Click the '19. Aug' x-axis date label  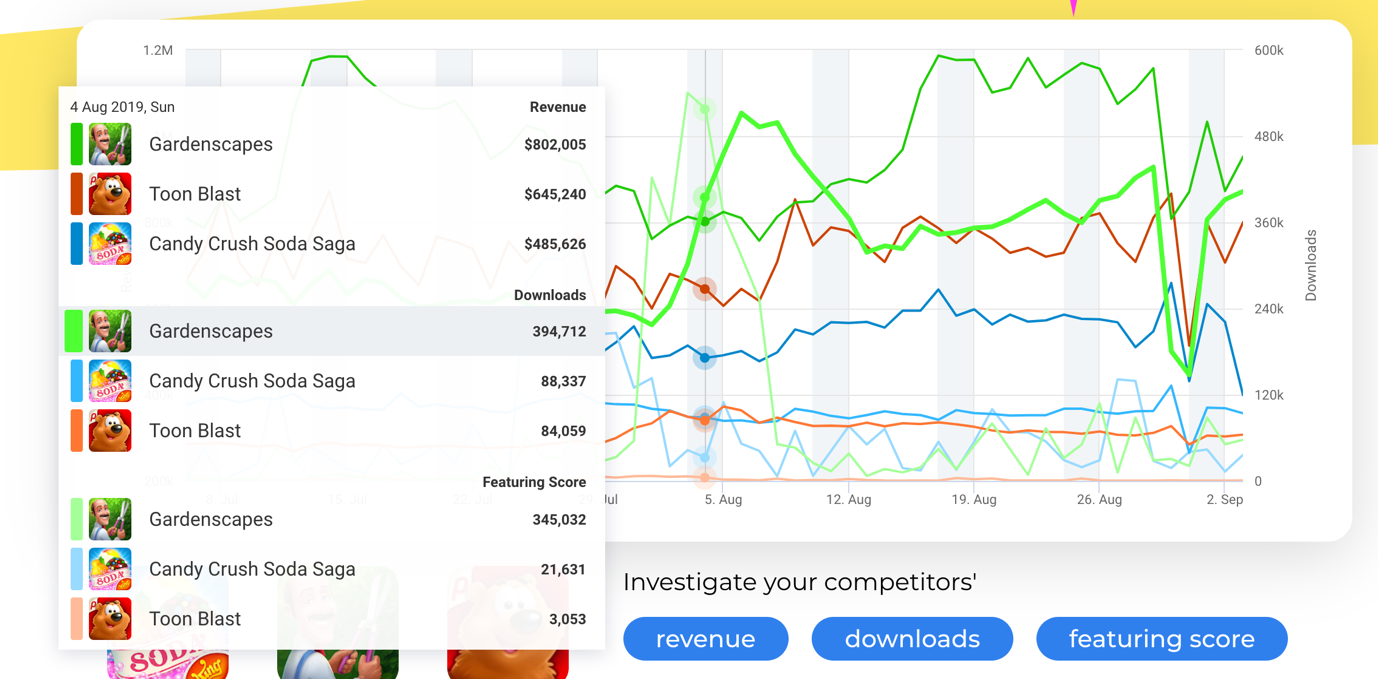pos(974,500)
